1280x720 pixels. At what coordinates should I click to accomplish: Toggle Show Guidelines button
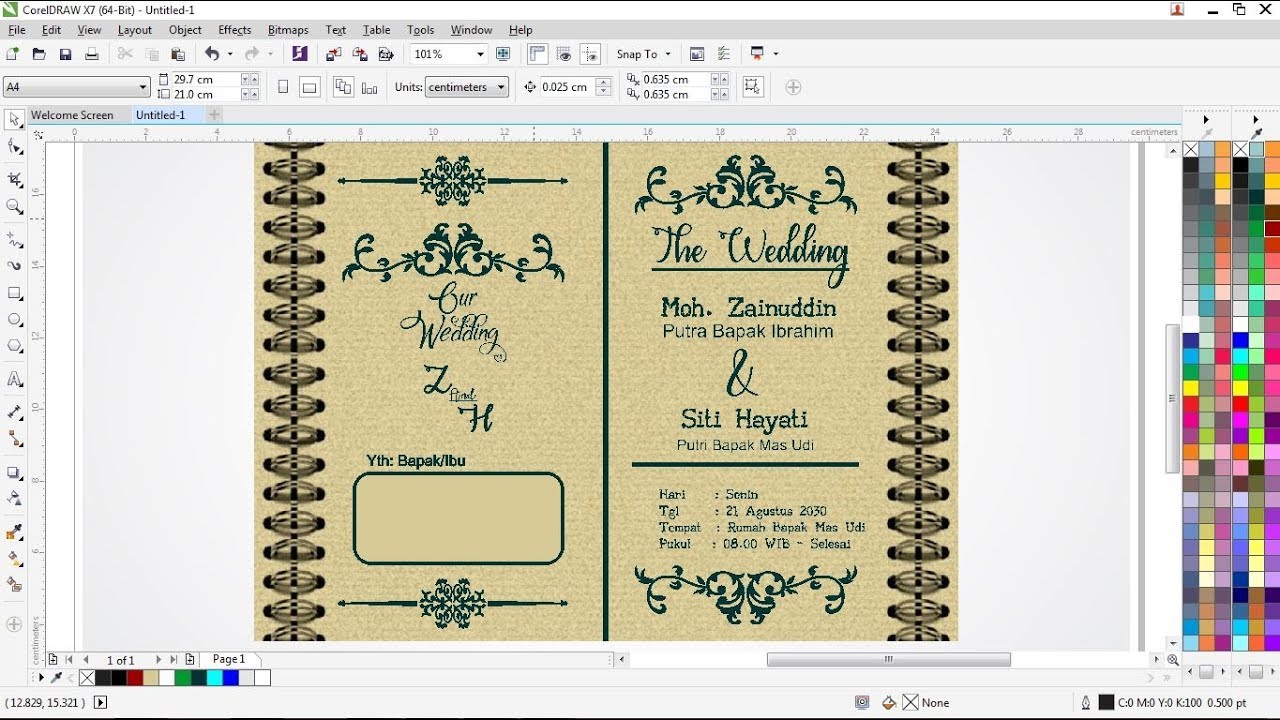590,54
